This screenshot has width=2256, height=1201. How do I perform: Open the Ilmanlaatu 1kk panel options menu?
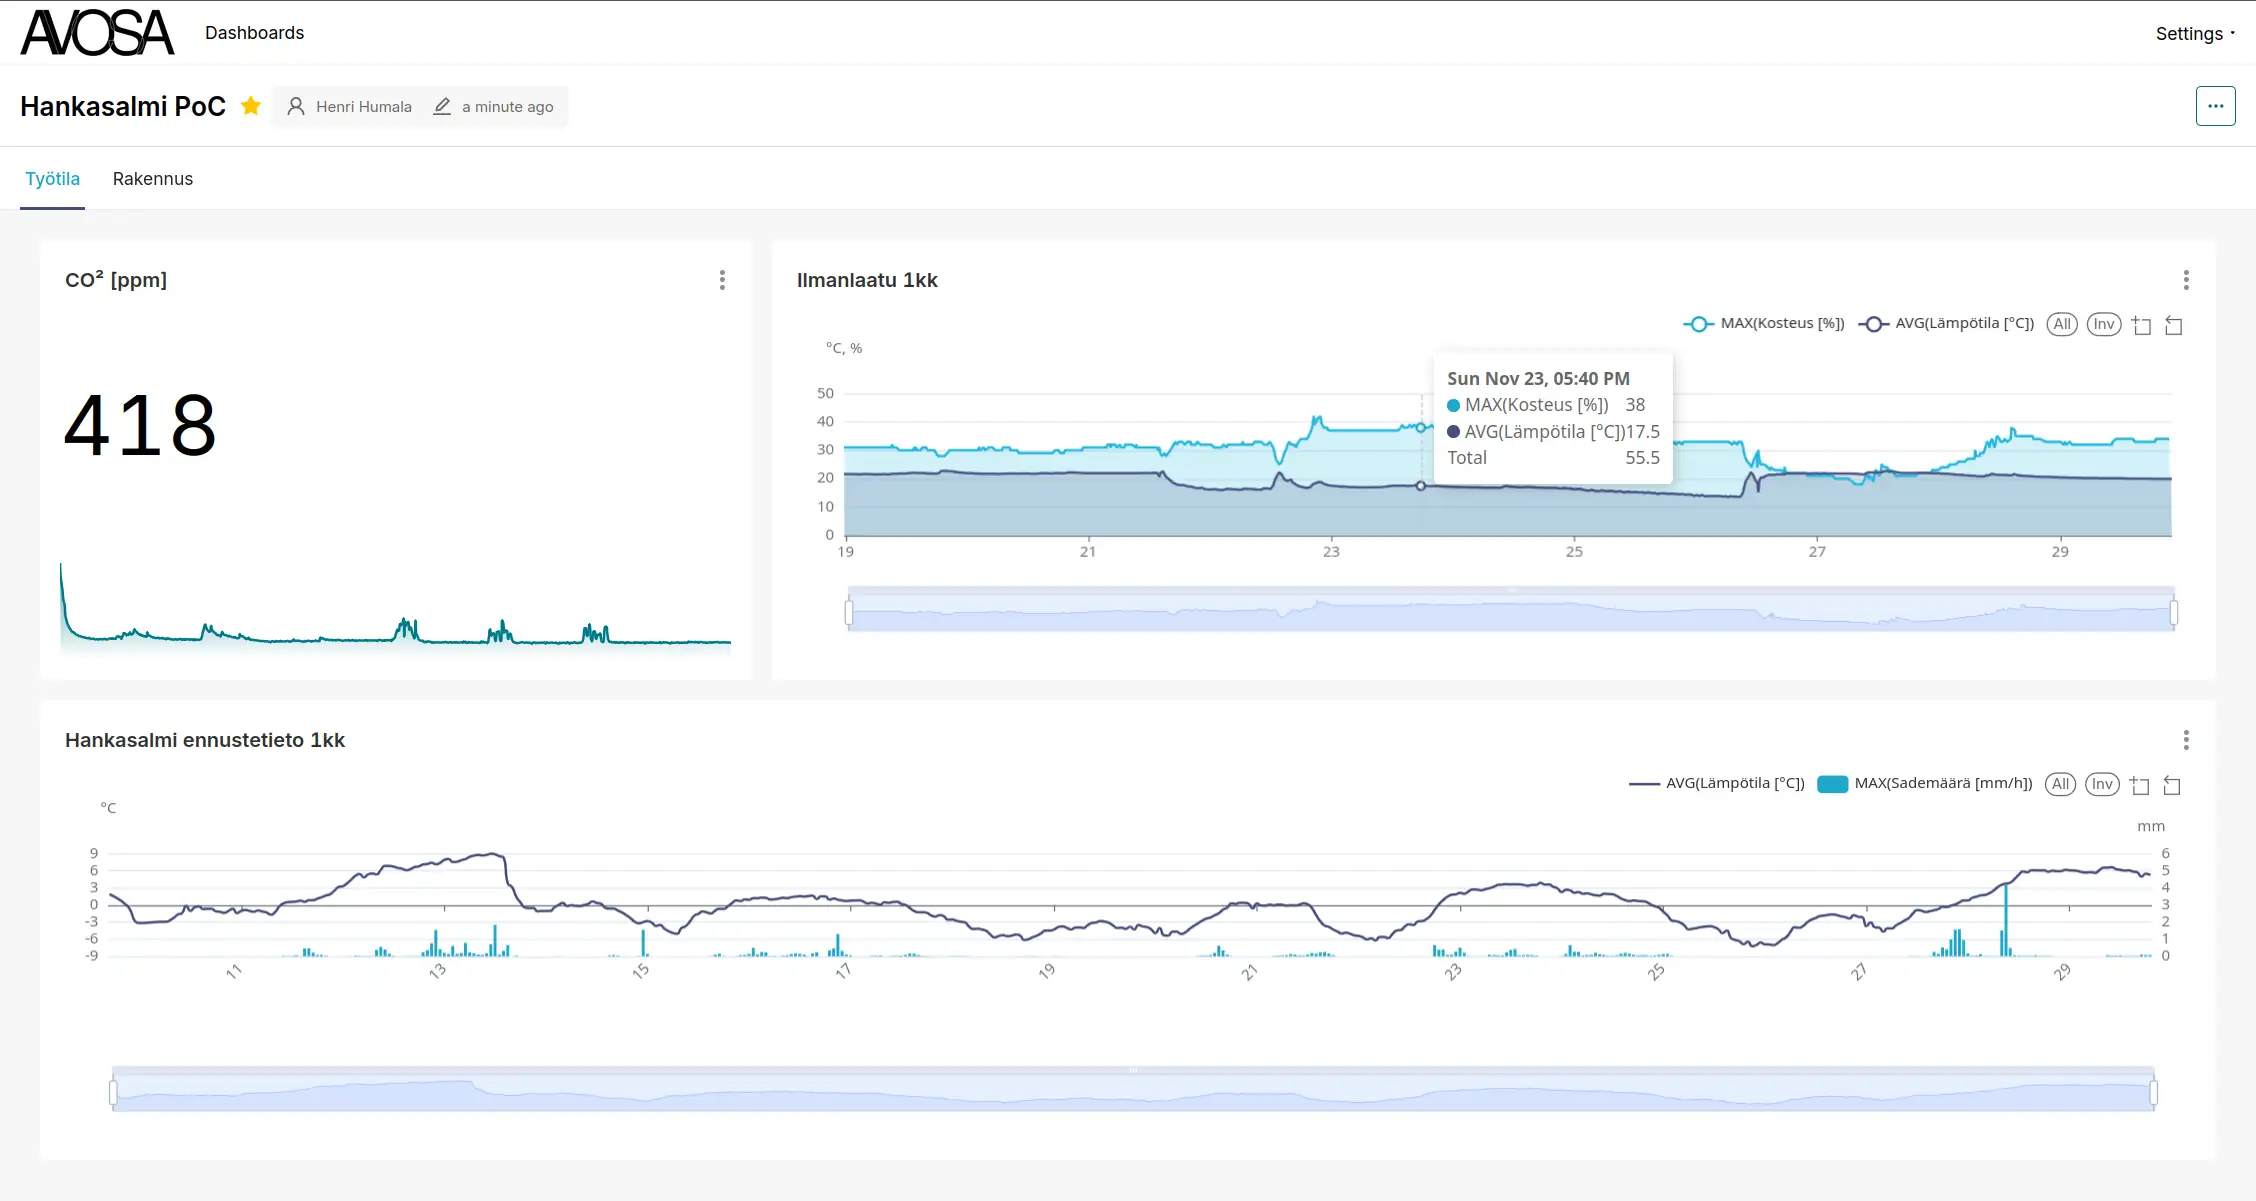click(x=2186, y=280)
